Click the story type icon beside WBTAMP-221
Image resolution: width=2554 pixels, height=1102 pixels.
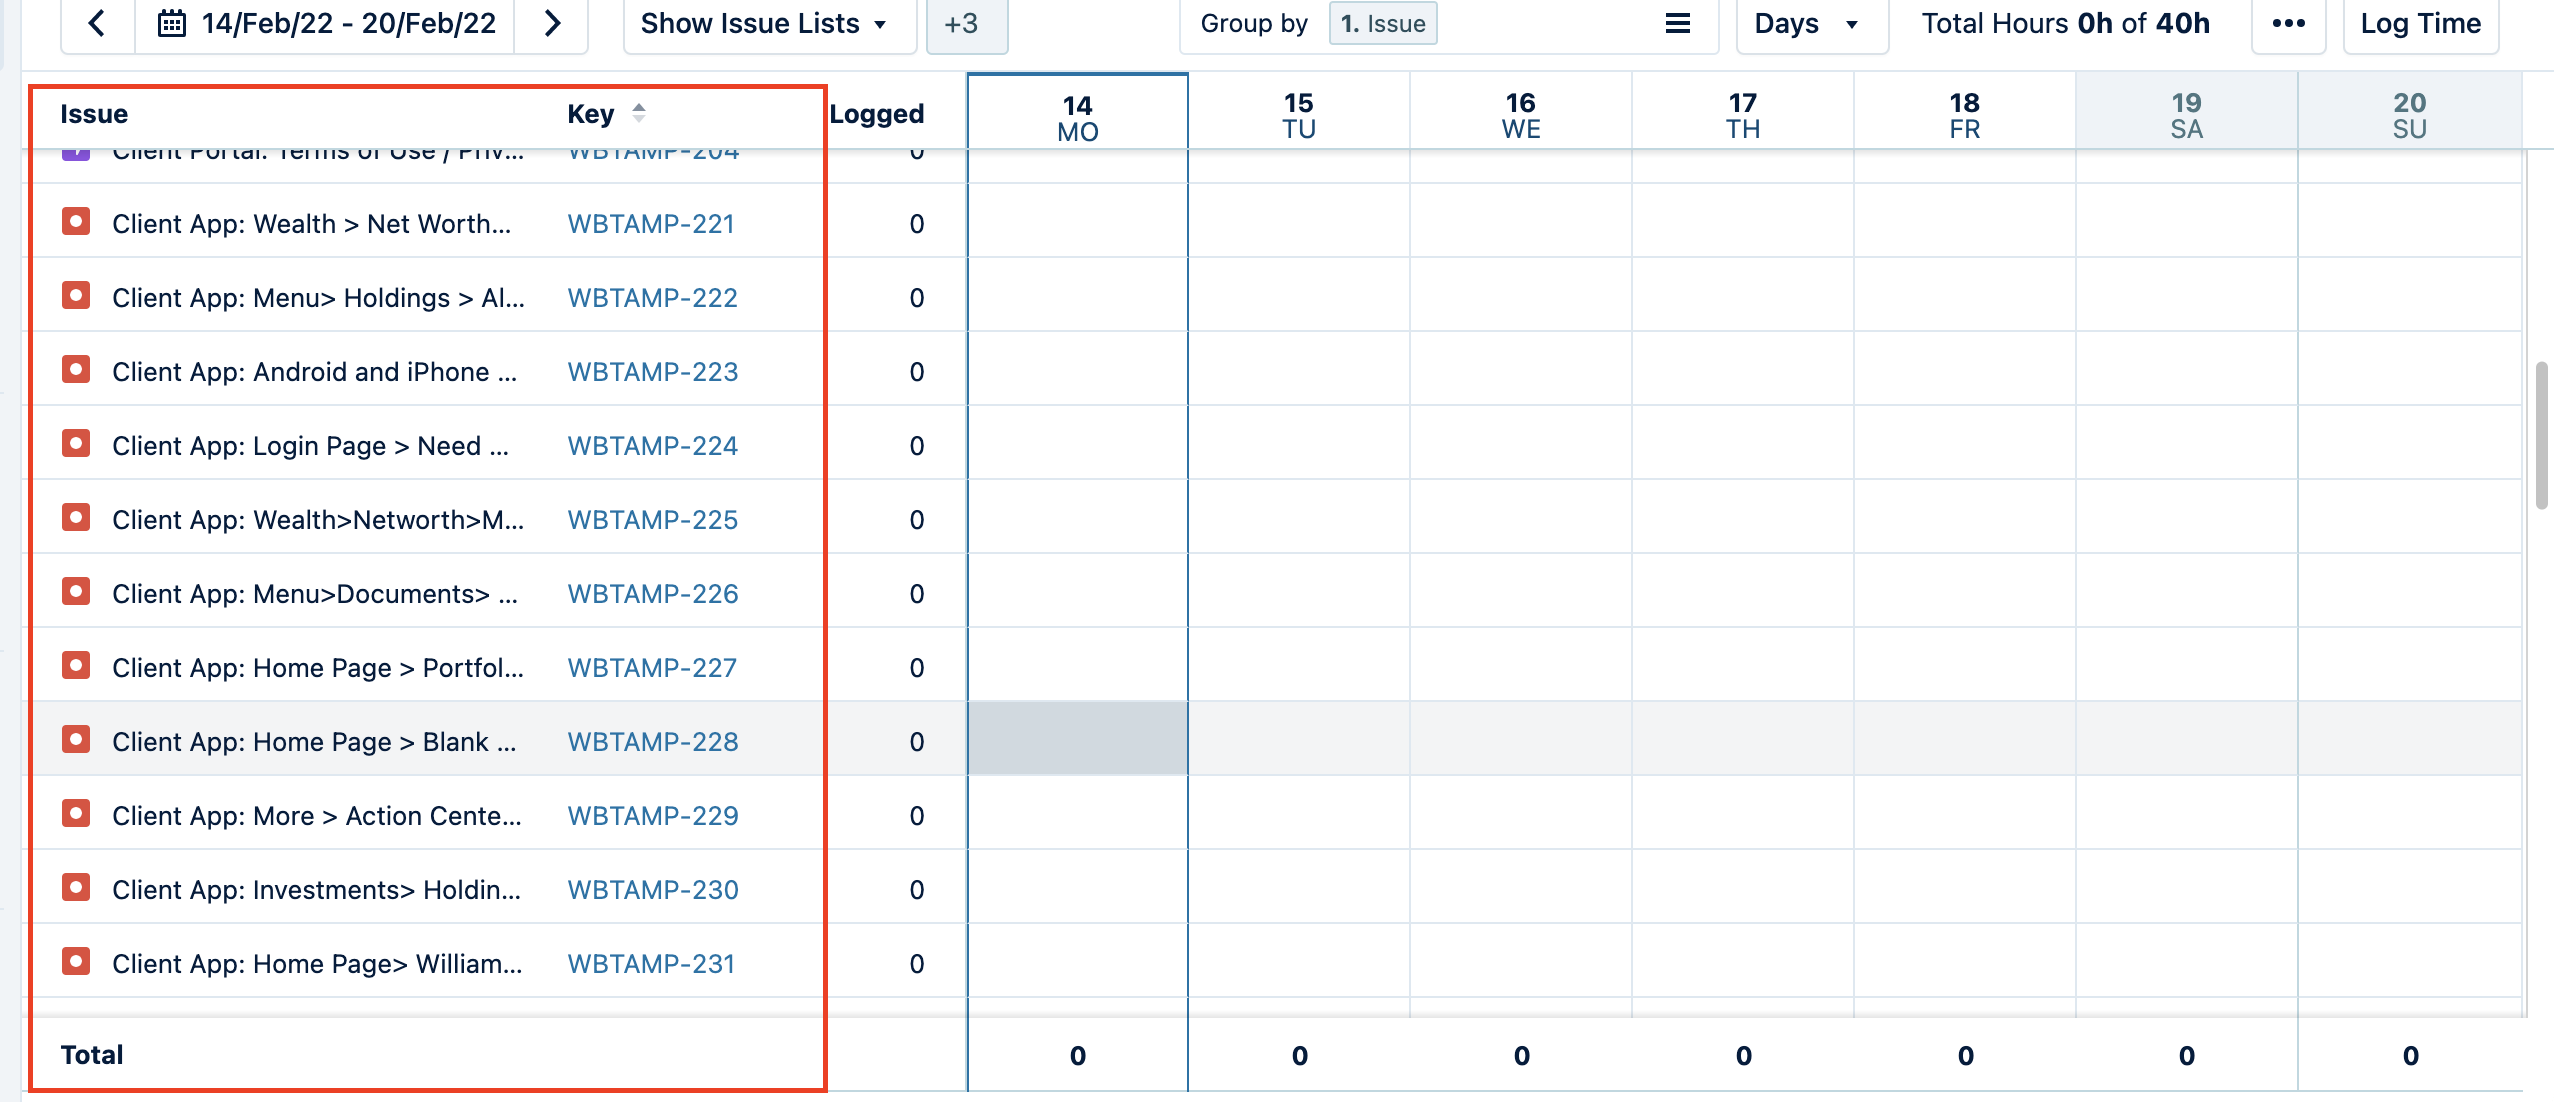coord(76,222)
